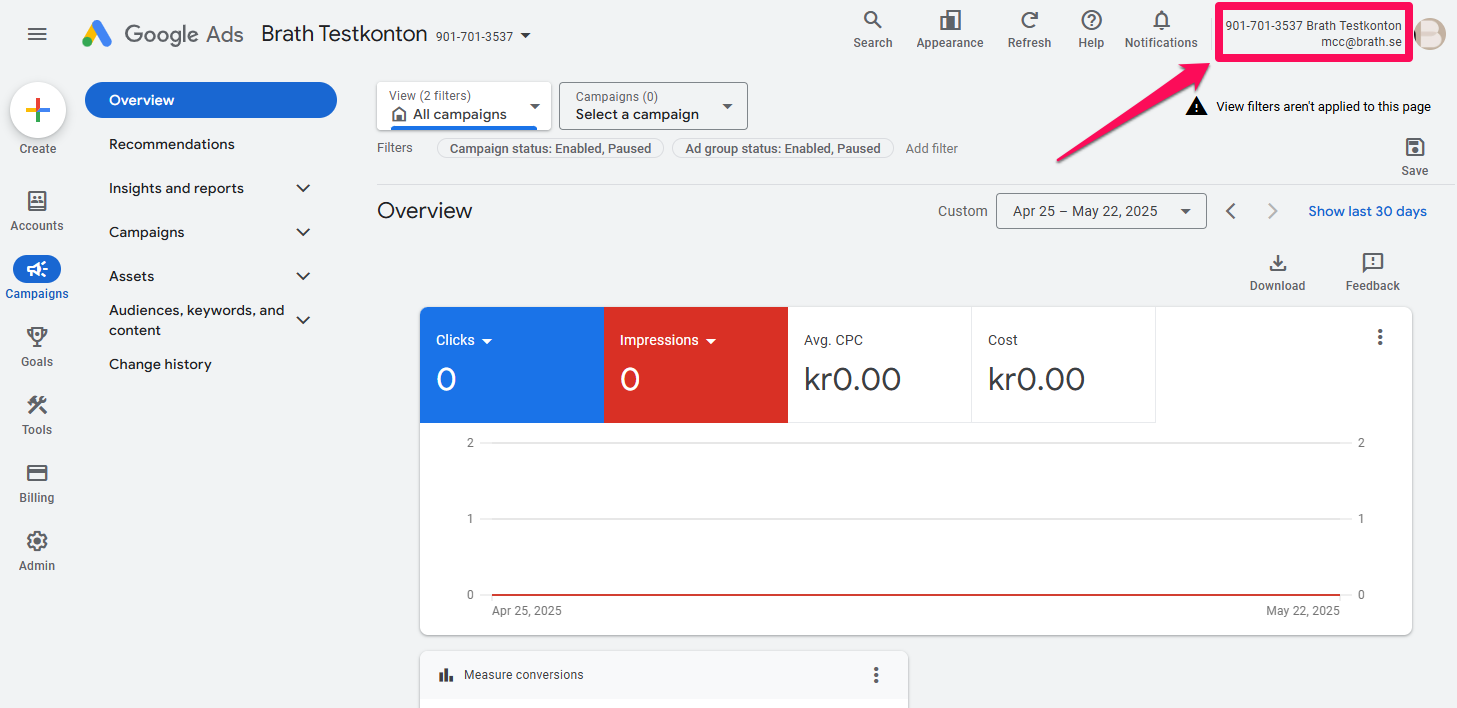Select the Cost scorecard
1457x708 pixels.
pyautogui.click(x=1063, y=365)
